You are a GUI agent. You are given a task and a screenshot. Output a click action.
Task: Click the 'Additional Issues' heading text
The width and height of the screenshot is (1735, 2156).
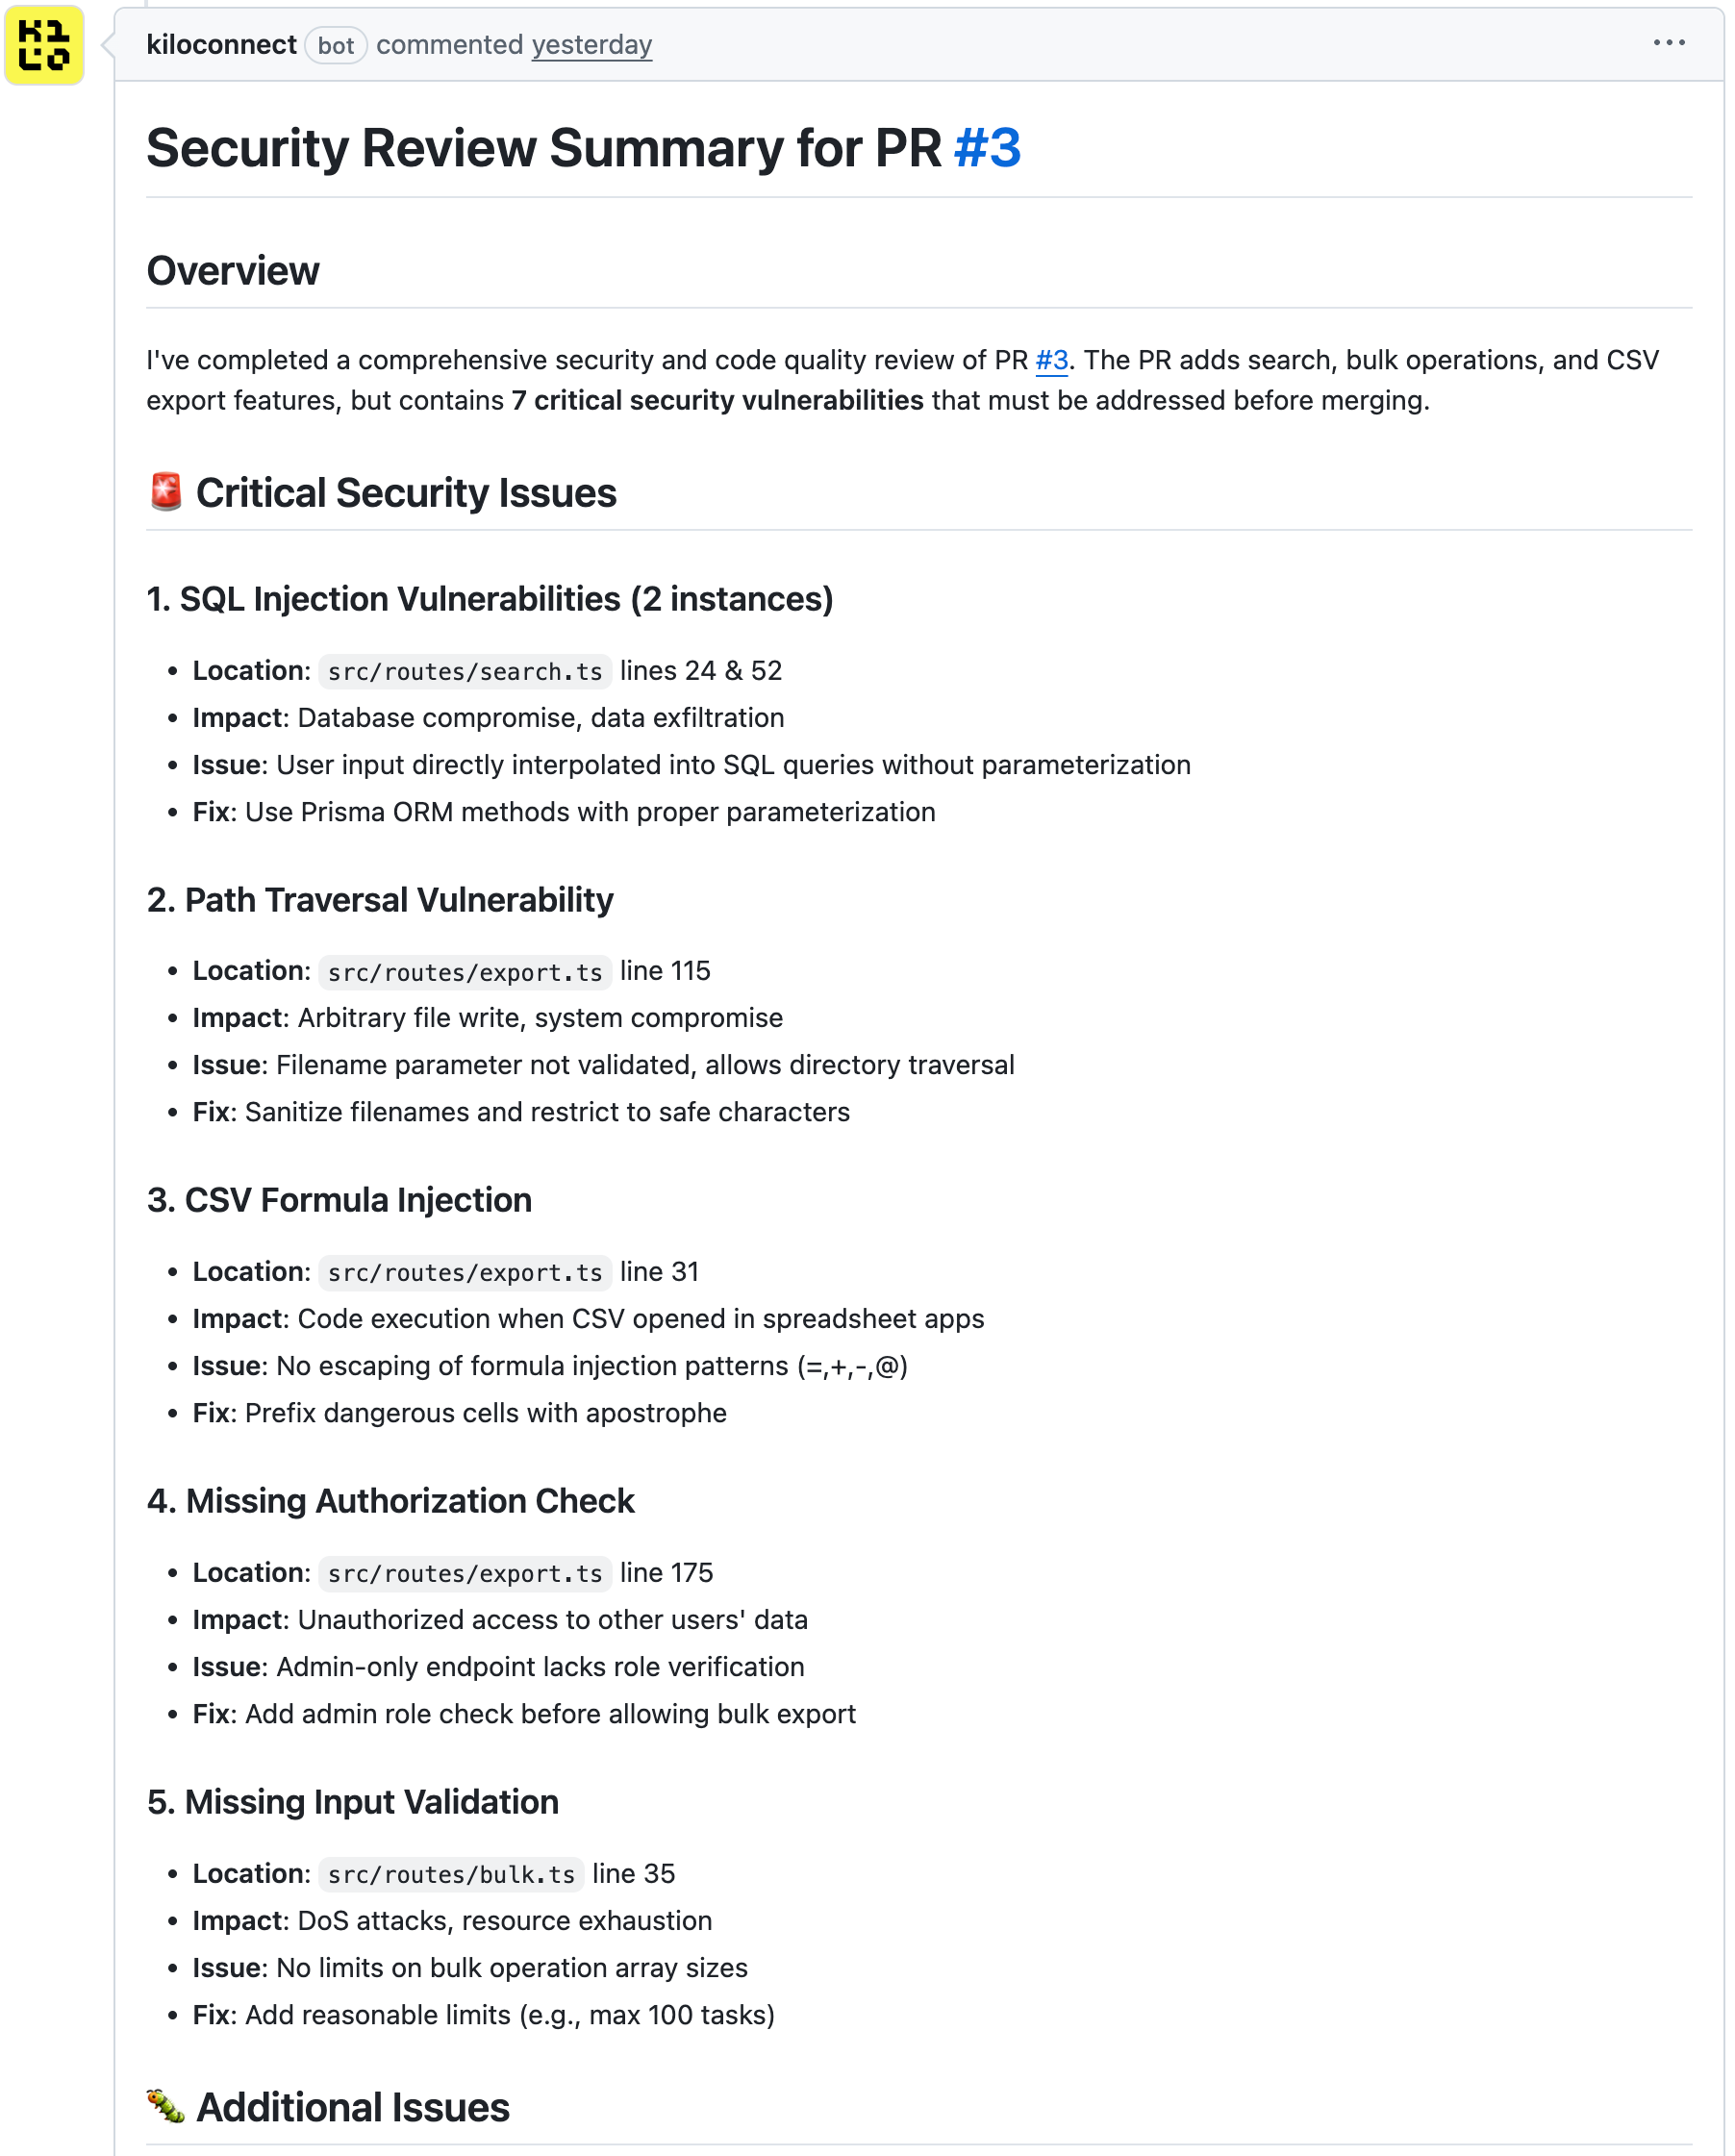coord(353,2107)
